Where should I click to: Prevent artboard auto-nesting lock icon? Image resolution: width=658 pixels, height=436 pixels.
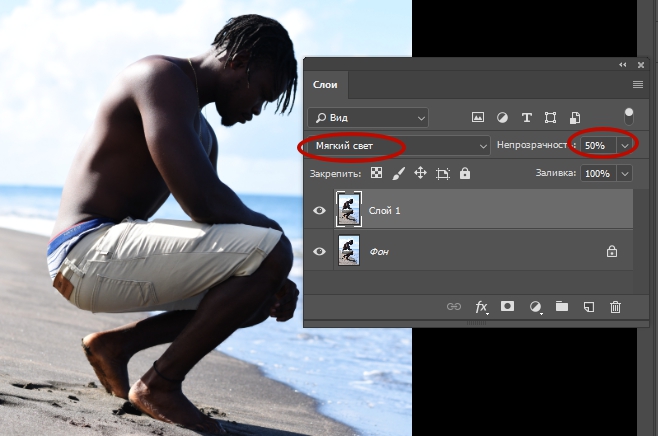click(x=443, y=173)
